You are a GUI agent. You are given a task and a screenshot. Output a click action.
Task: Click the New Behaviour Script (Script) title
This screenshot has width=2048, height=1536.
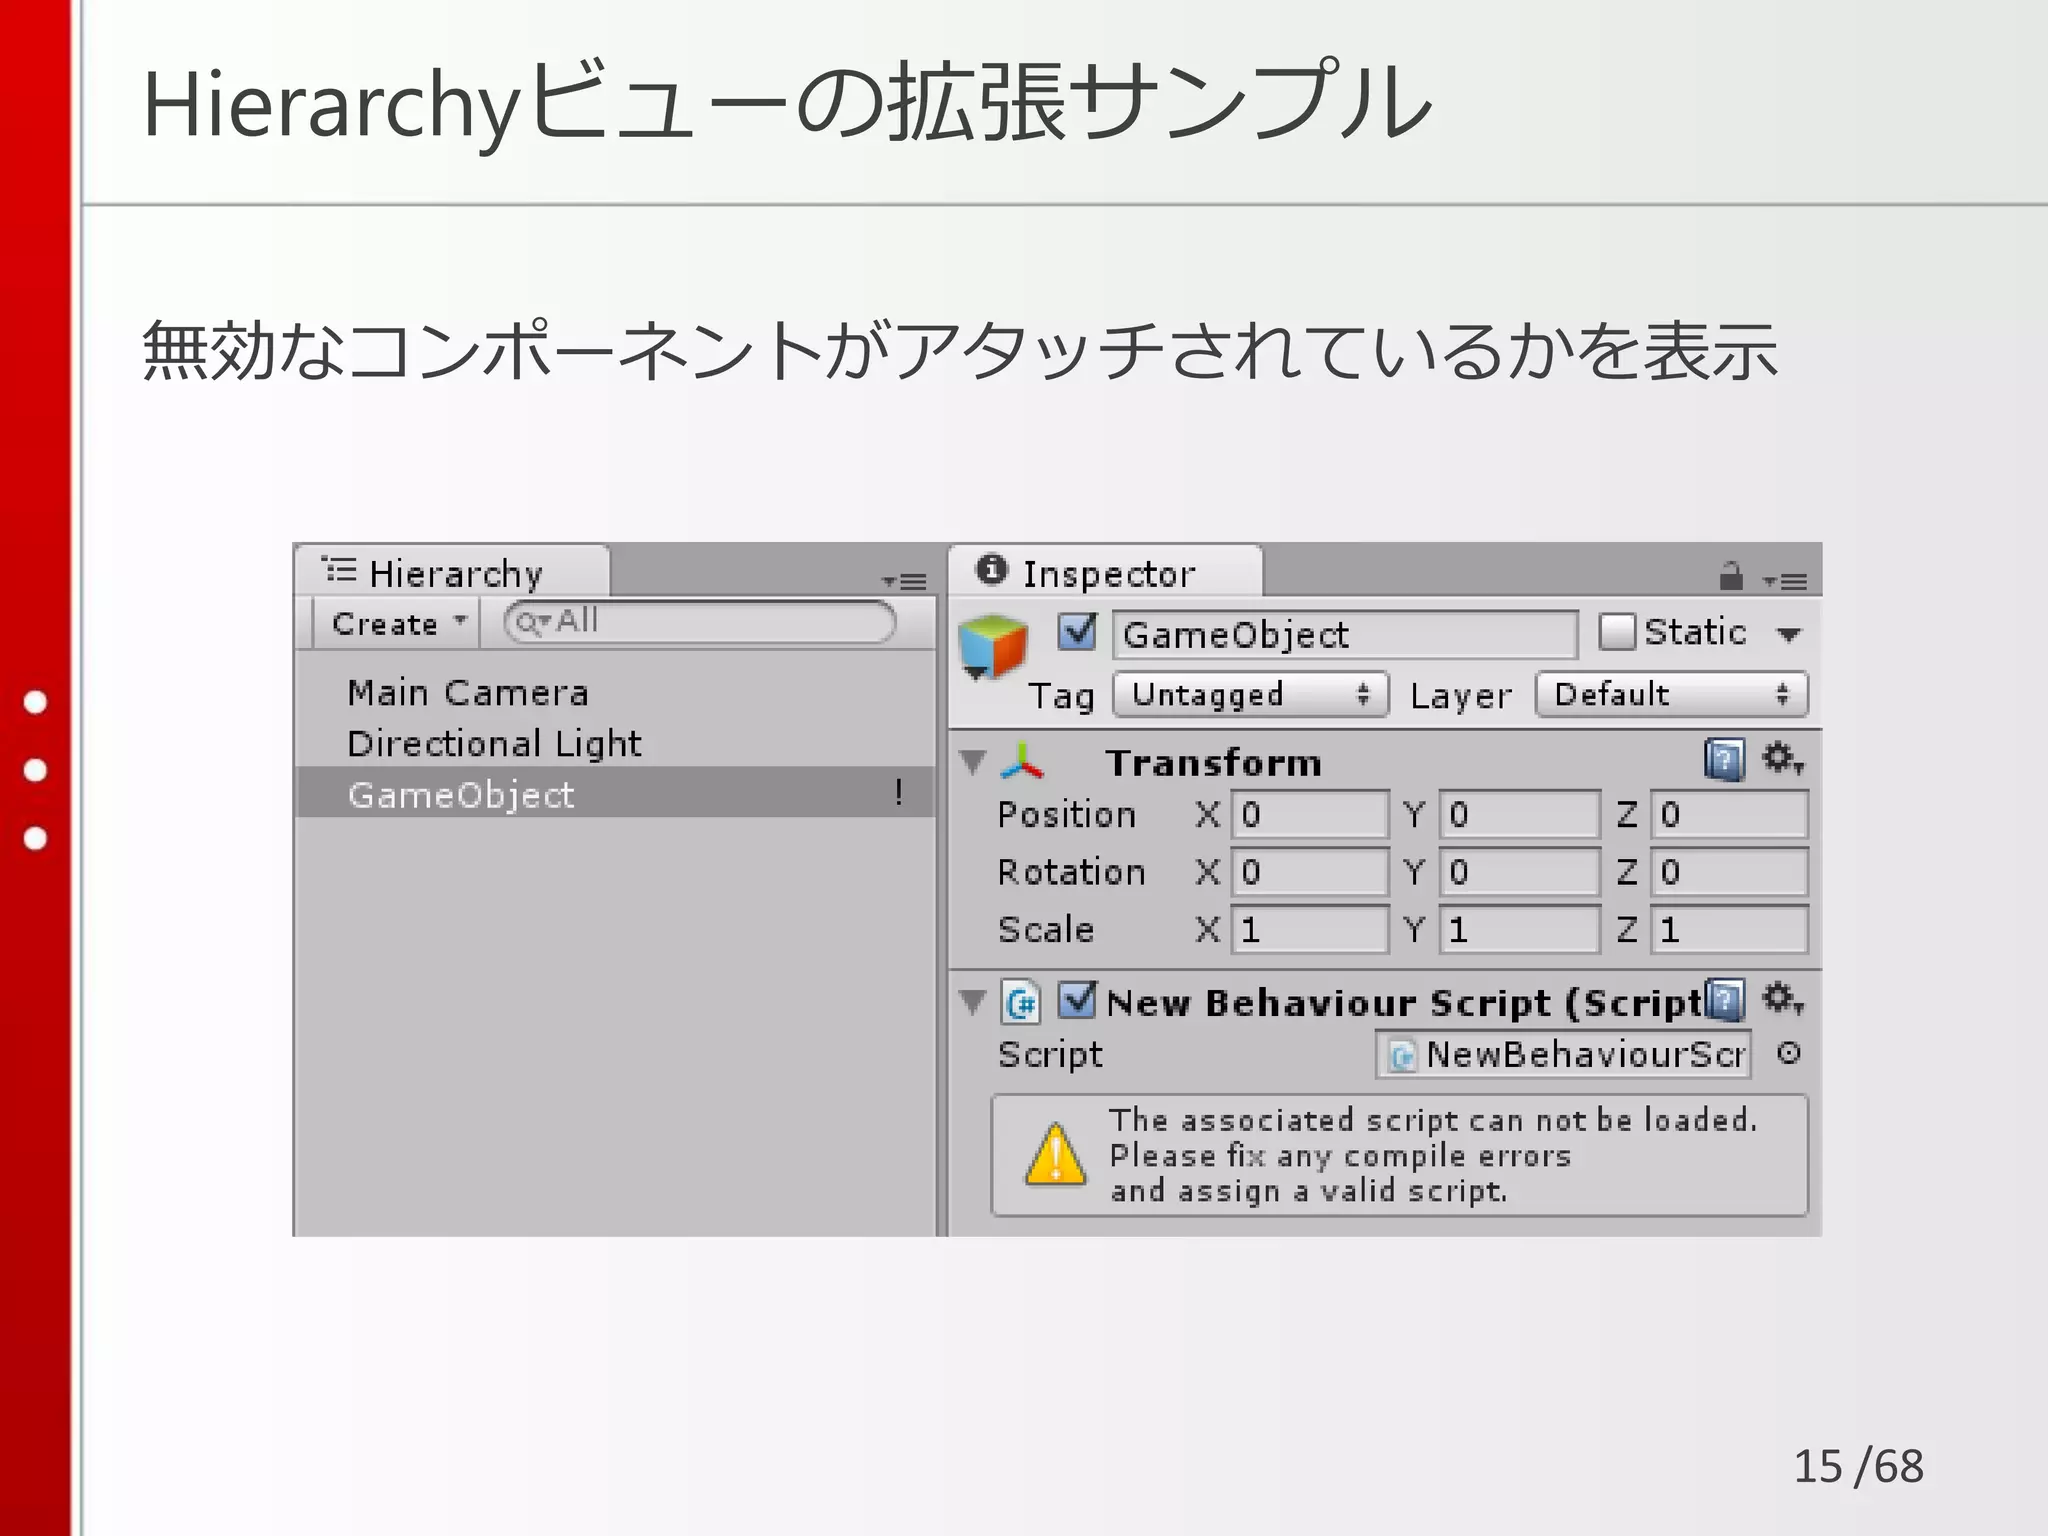point(1405,1002)
